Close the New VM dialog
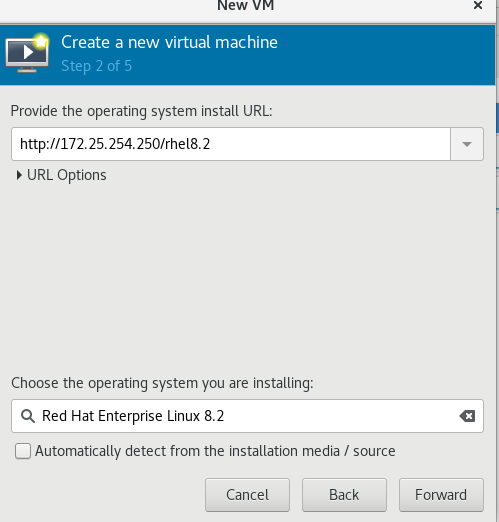499x522 pixels. click(x=478, y=5)
